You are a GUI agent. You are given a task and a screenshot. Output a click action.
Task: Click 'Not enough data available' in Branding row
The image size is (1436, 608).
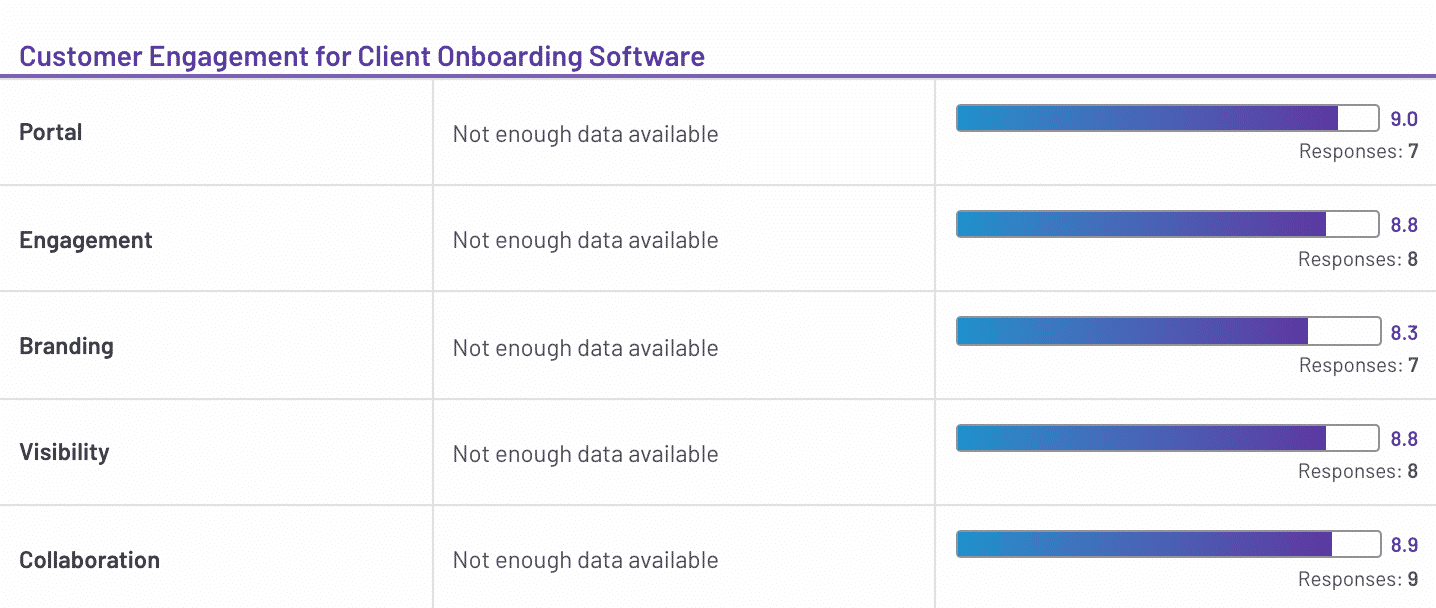tap(585, 348)
